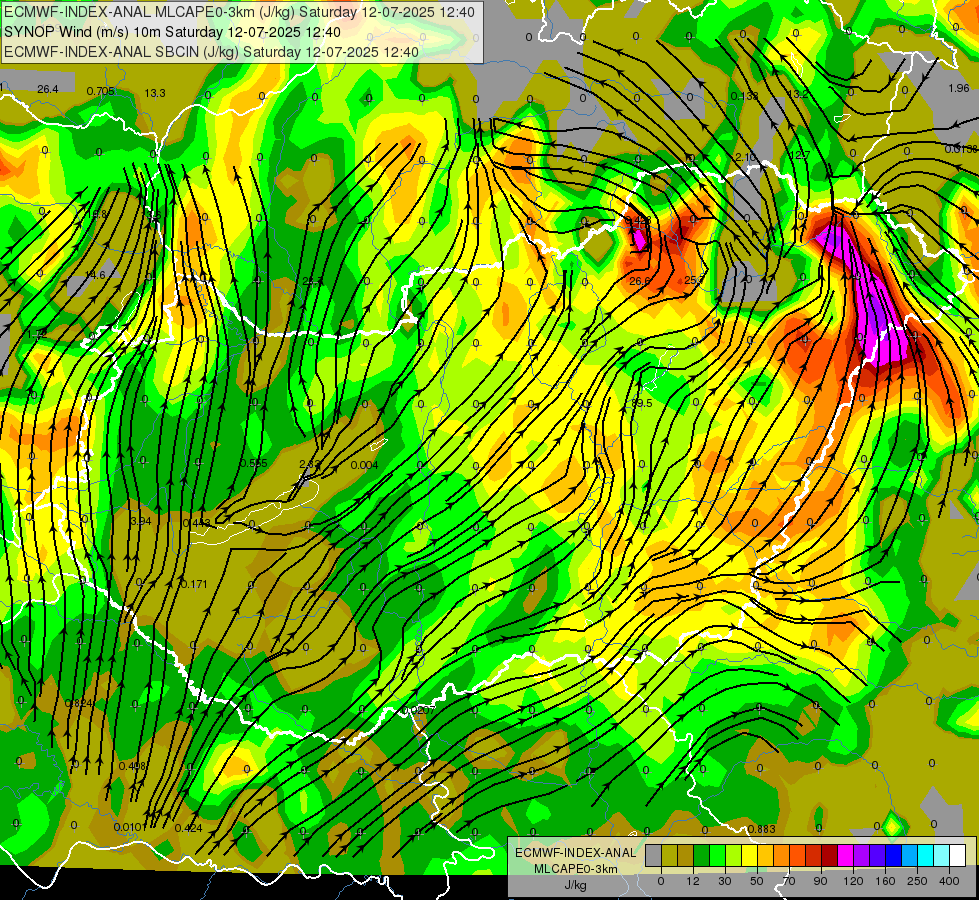
Task: Select the pure cyan legend swatch
Action: click(x=926, y=856)
